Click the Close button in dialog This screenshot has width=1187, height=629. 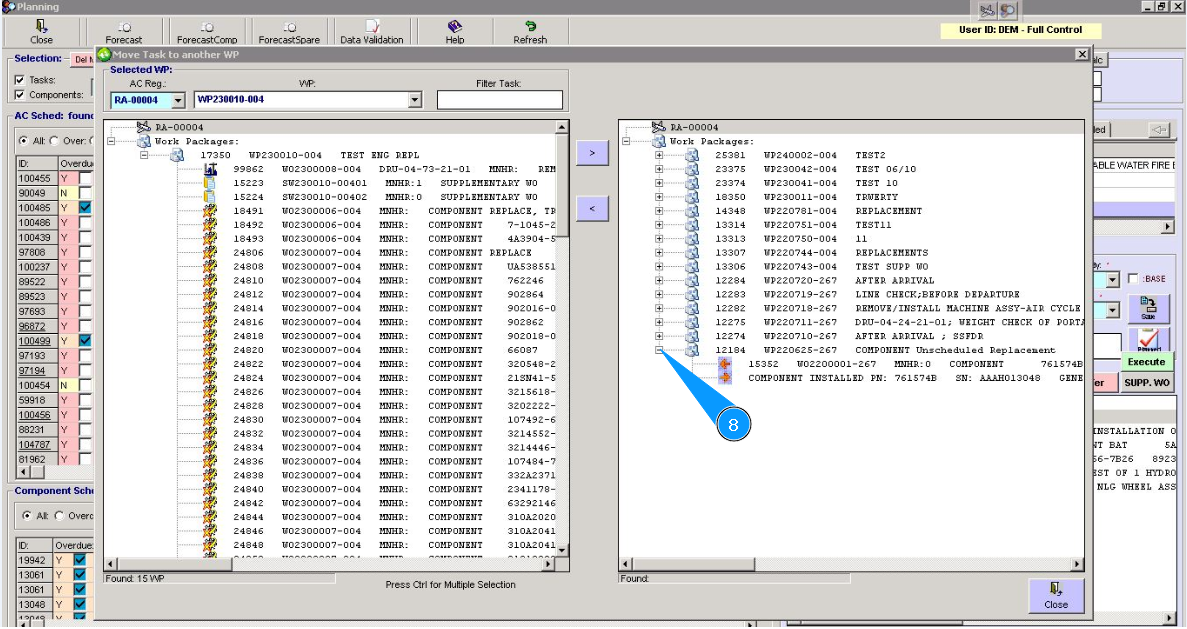click(1056, 596)
